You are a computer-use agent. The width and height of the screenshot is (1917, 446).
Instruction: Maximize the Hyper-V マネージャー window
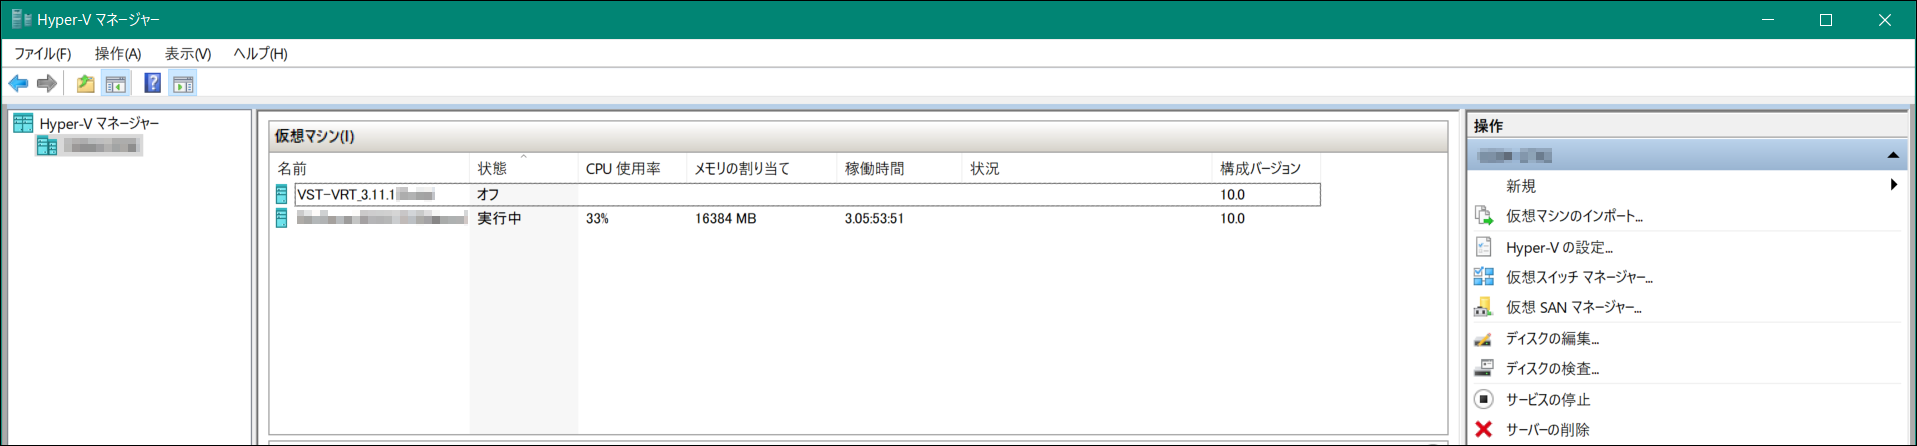pos(1826,20)
